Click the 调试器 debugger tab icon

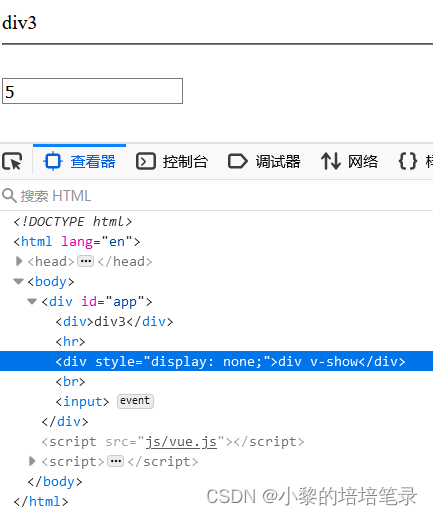pos(238,161)
